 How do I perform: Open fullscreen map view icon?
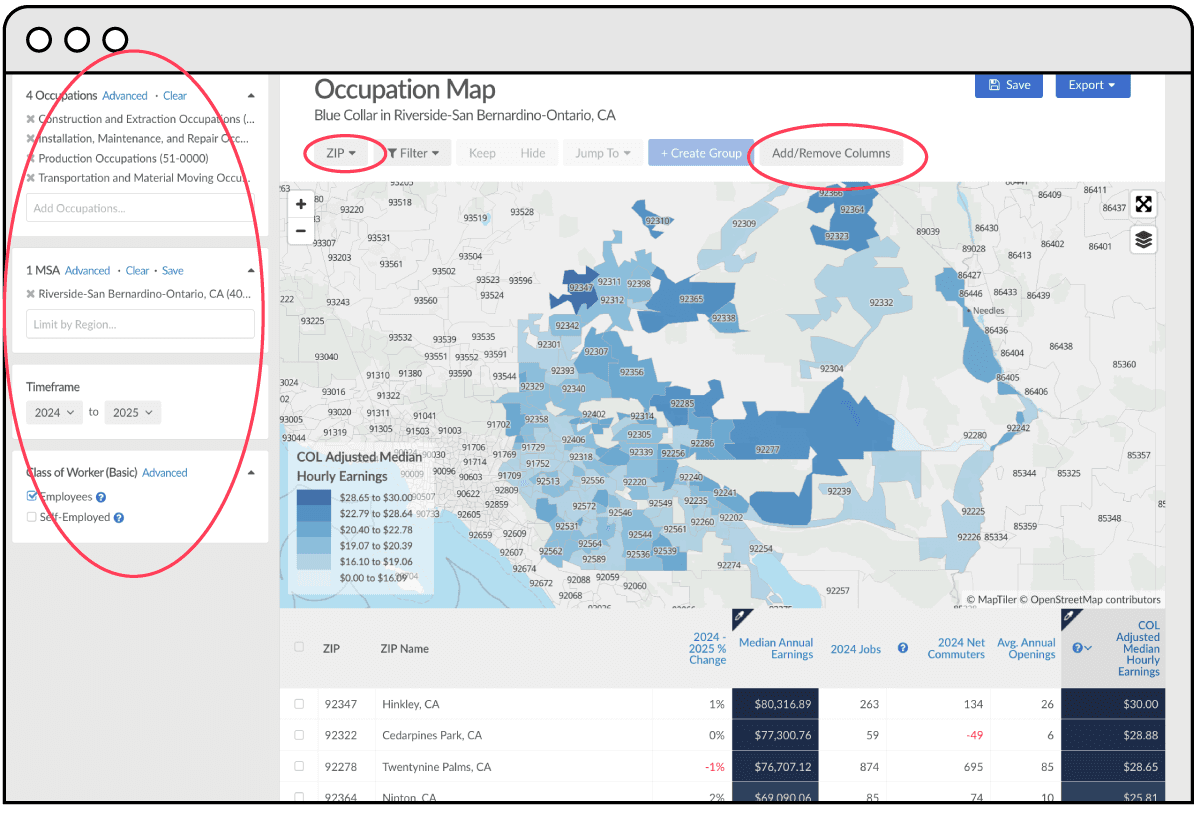tap(1143, 204)
